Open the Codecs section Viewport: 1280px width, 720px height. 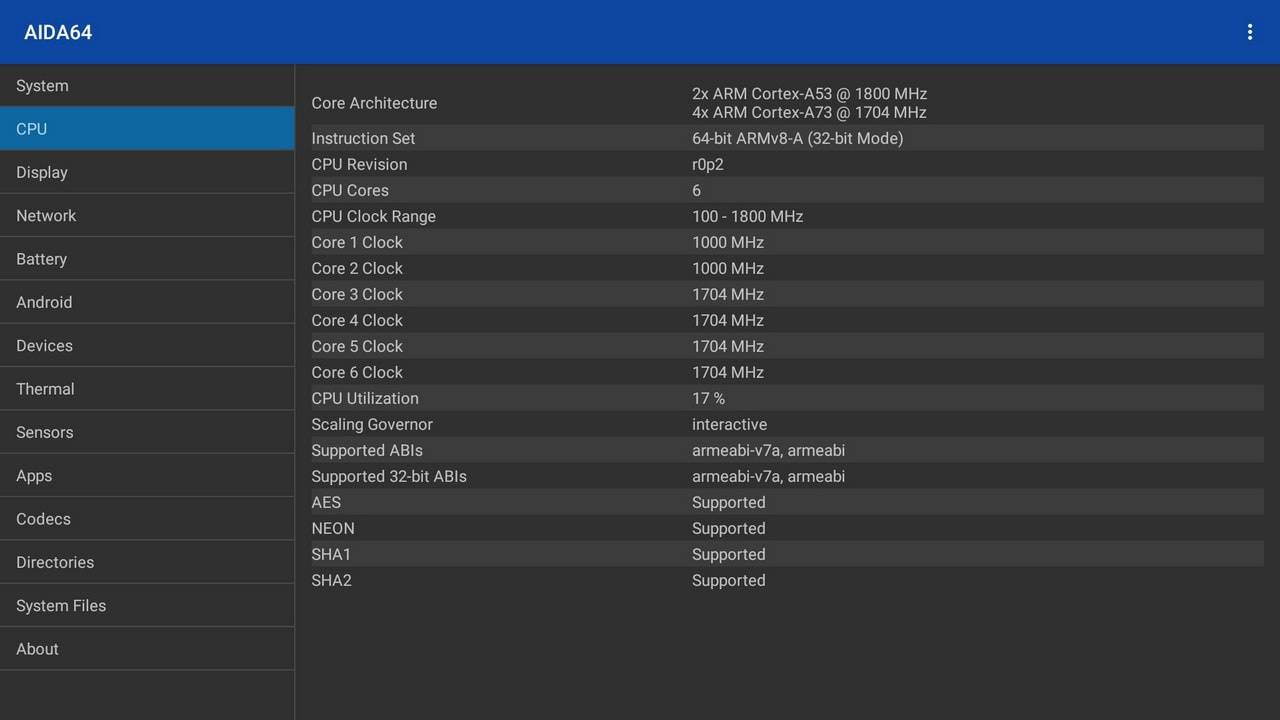pyautogui.click(x=147, y=519)
